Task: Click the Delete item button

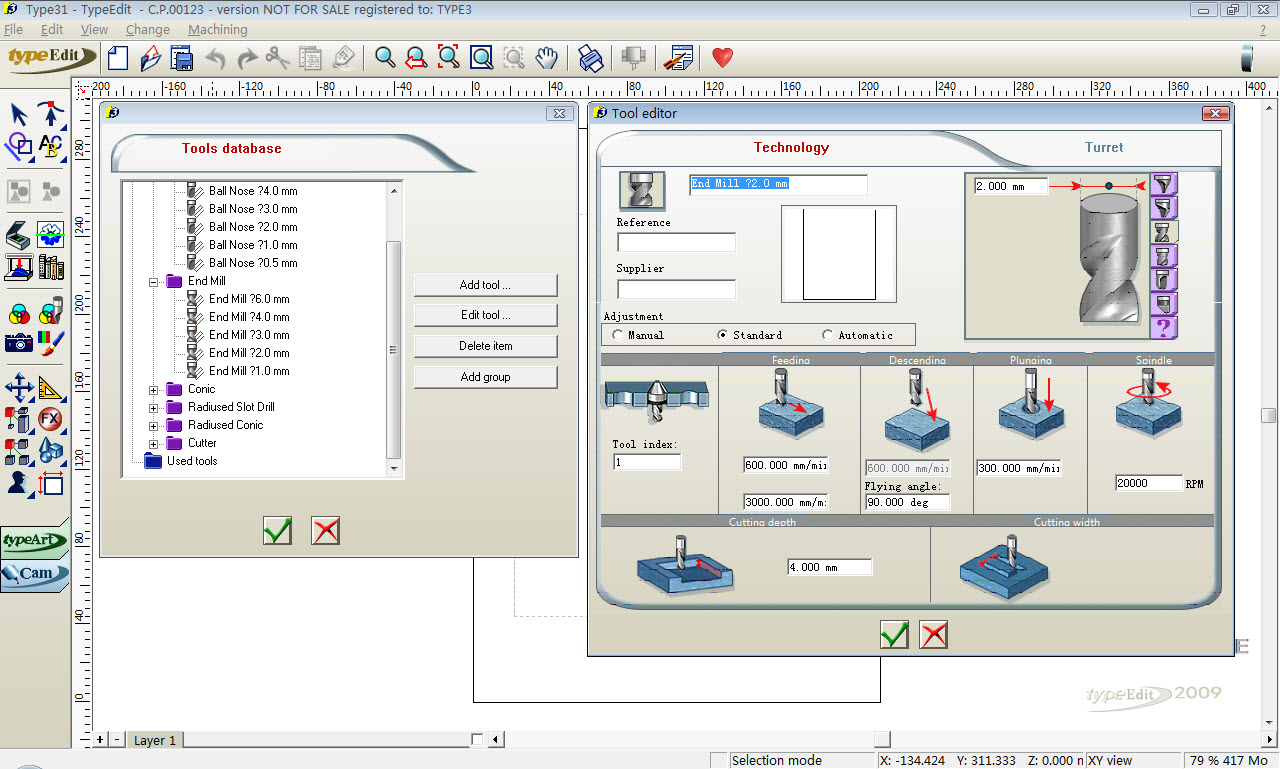Action: pos(485,346)
